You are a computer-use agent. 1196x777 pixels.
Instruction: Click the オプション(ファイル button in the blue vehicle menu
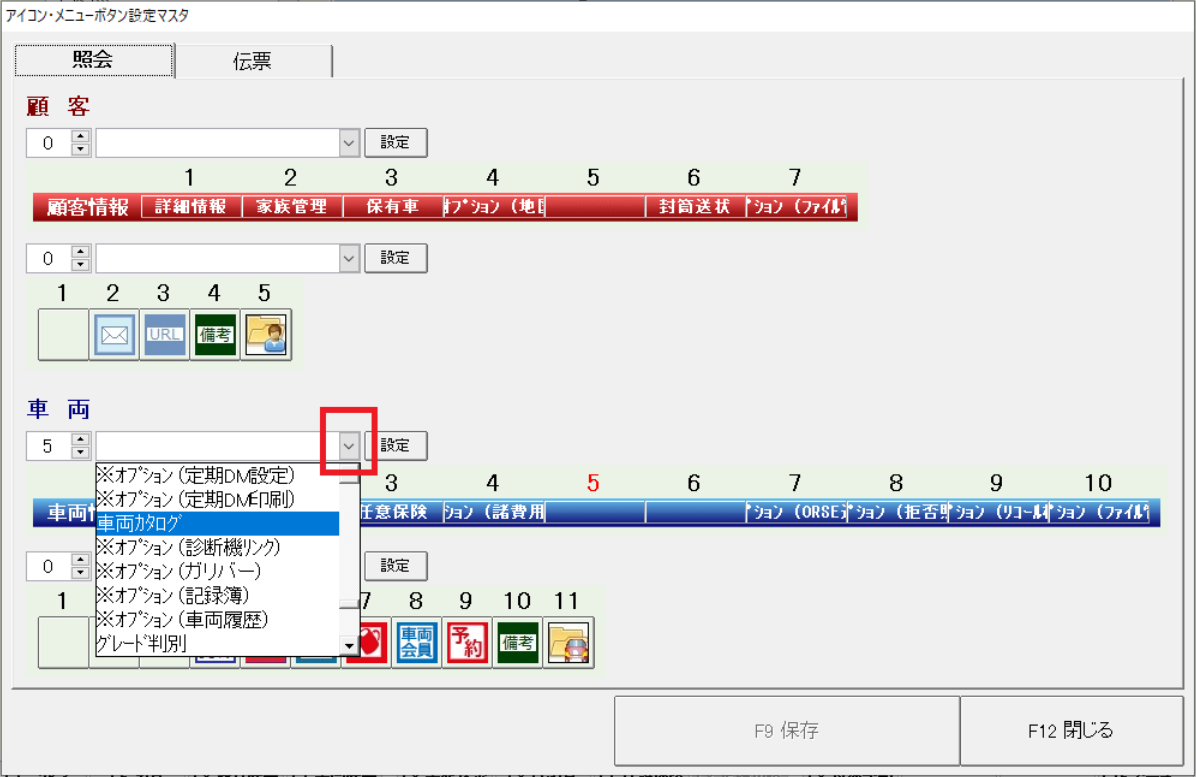point(1099,512)
